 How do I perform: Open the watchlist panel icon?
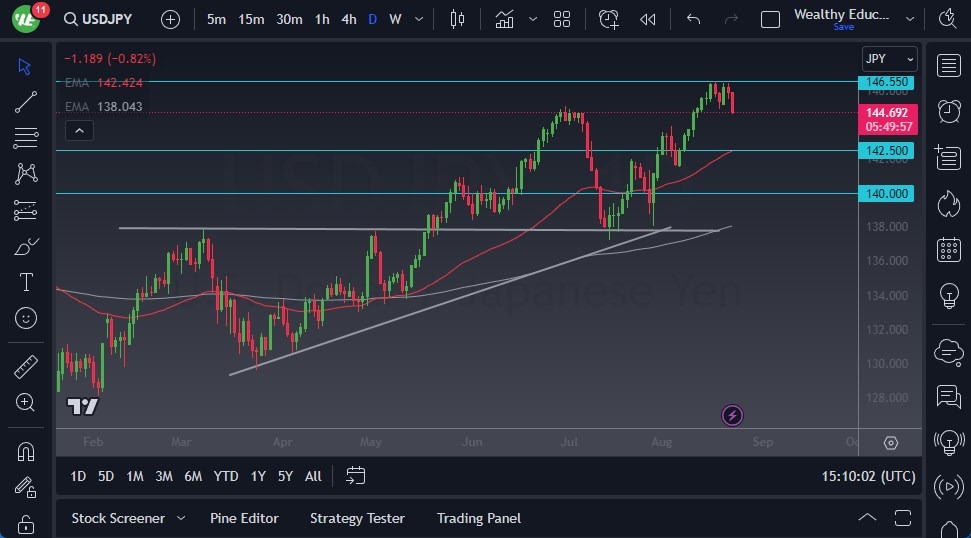pyautogui.click(x=948, y=66)
